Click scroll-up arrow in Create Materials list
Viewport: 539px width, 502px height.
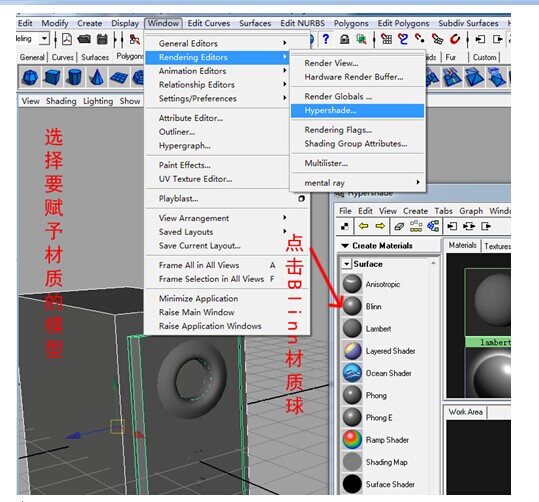[x=433, y=263]
